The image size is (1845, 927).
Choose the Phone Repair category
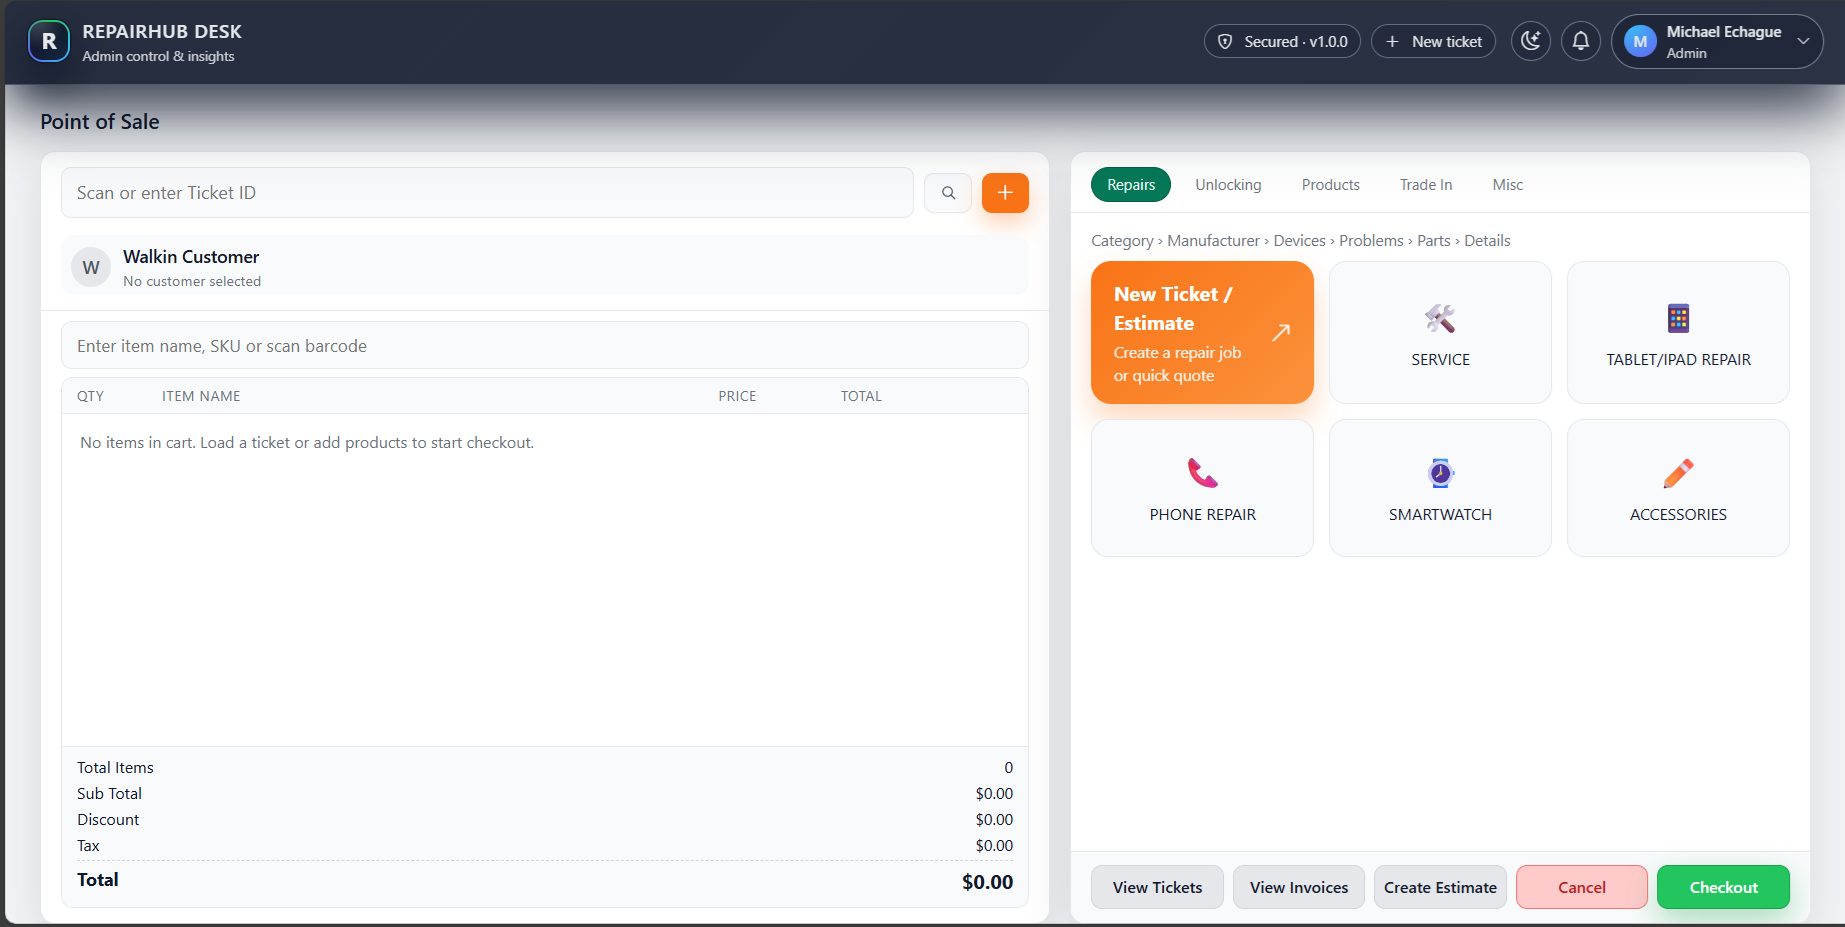pos(1202,487)
